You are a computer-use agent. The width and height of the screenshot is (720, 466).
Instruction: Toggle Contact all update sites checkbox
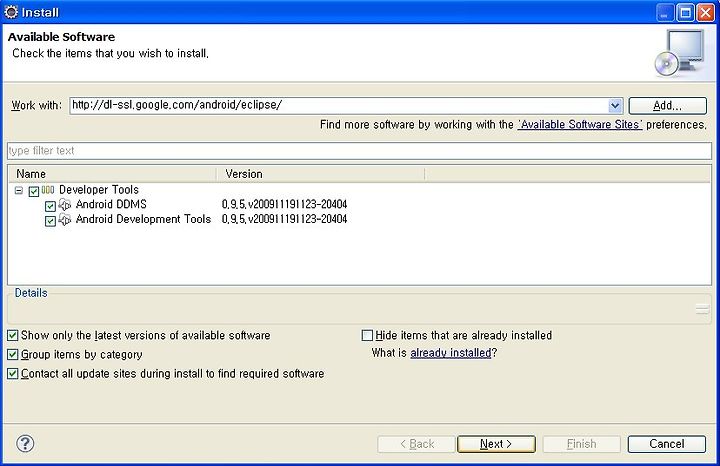(x=13, y=374)
